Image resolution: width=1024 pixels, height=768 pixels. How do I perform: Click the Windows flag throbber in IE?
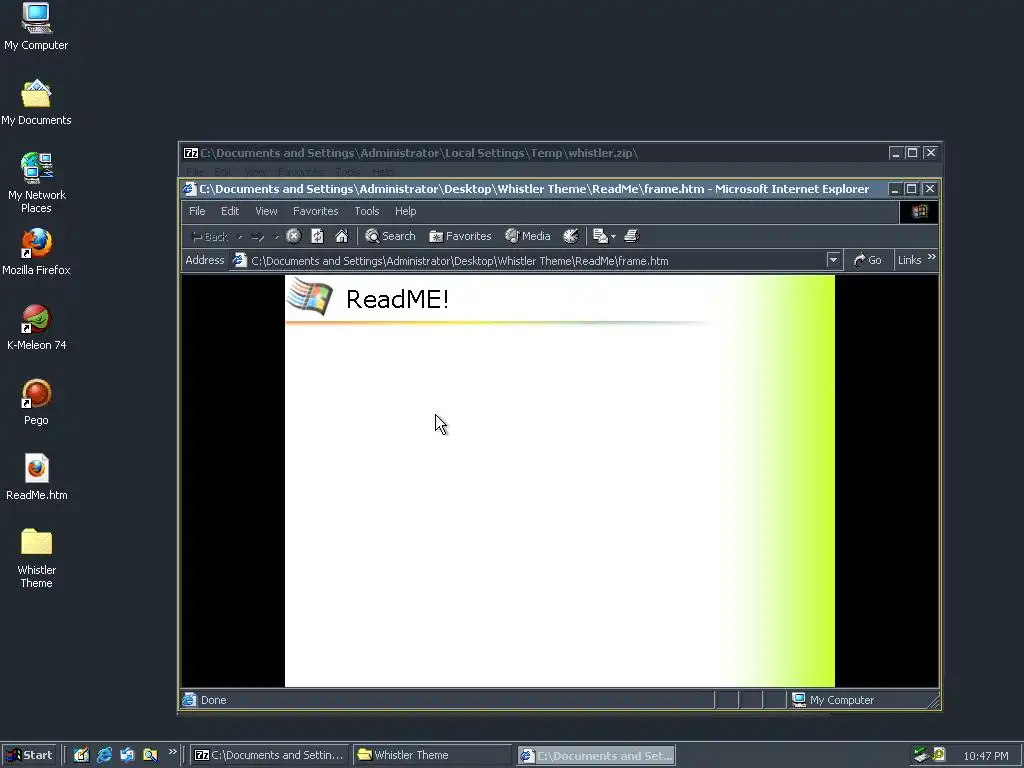(920, 212)
